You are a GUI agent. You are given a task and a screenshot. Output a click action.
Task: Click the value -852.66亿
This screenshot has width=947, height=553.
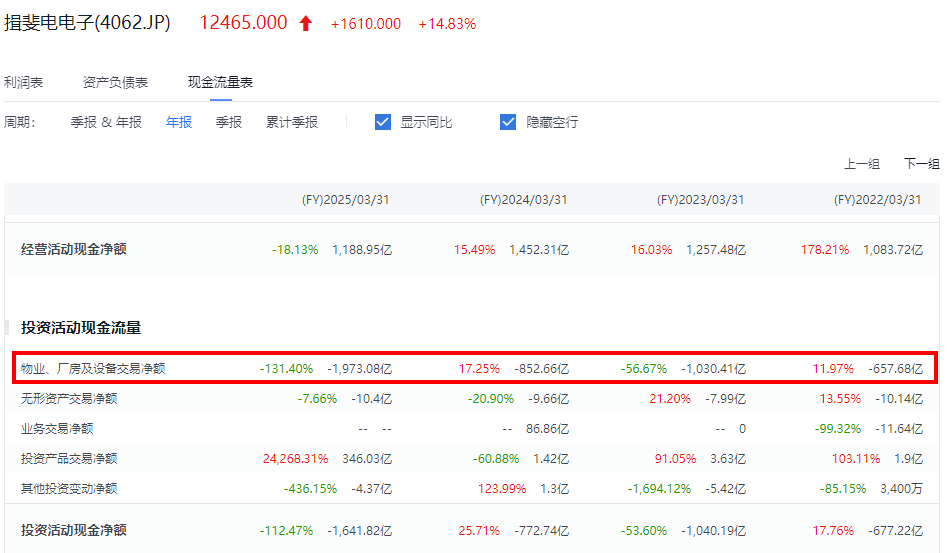pos(542,369)
